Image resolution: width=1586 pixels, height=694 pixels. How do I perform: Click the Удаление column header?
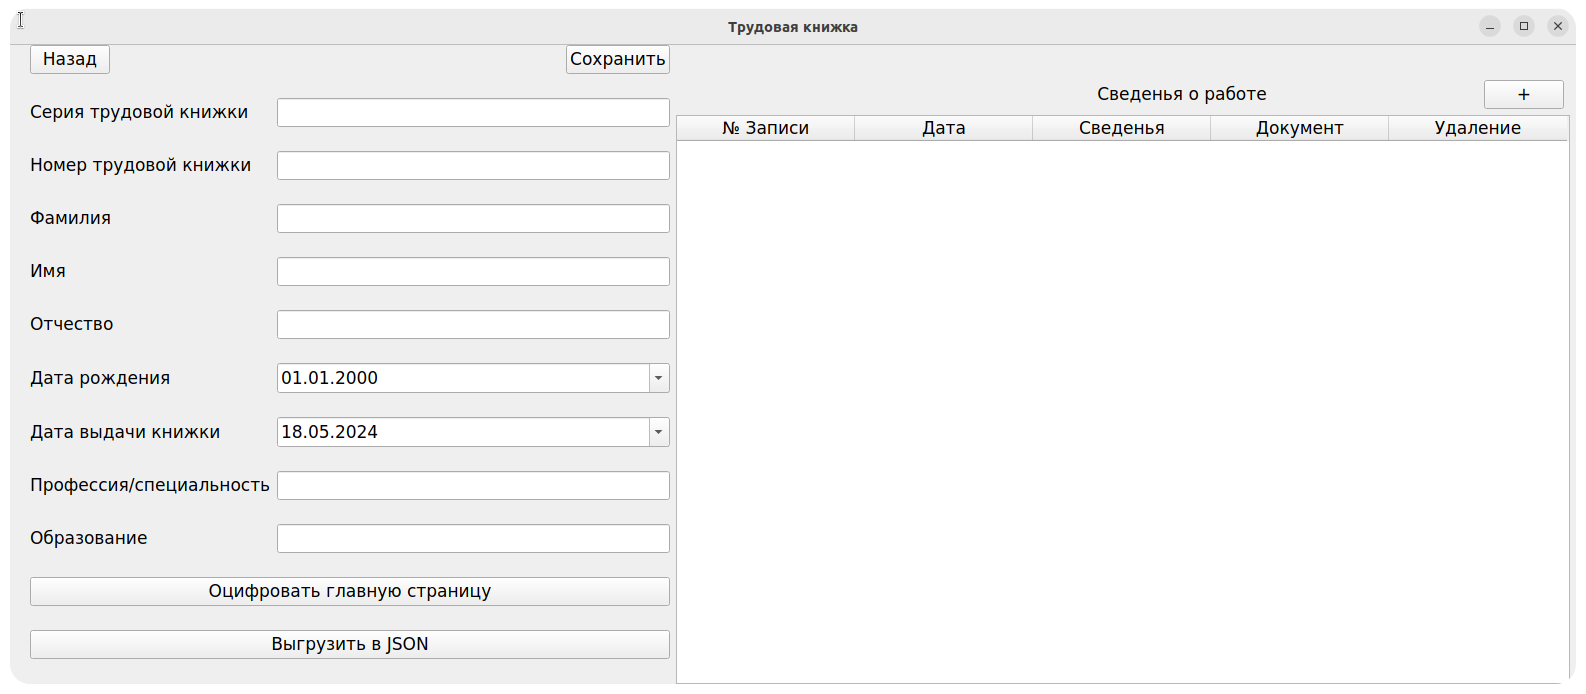pyautogui.click(x=1477, y=128)
